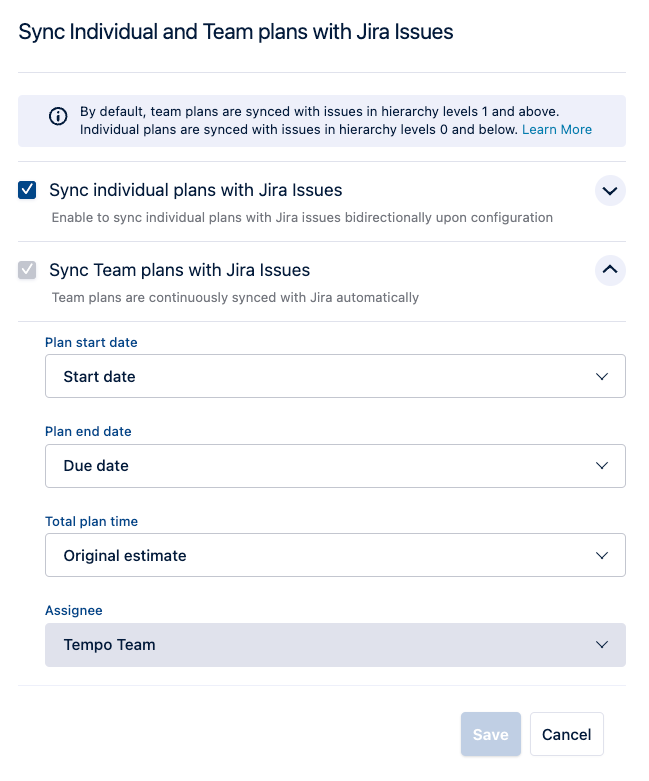This screenshot has height=781, width=649.
Task: Follow the Learn More link
Action: (x=557, y=130)
